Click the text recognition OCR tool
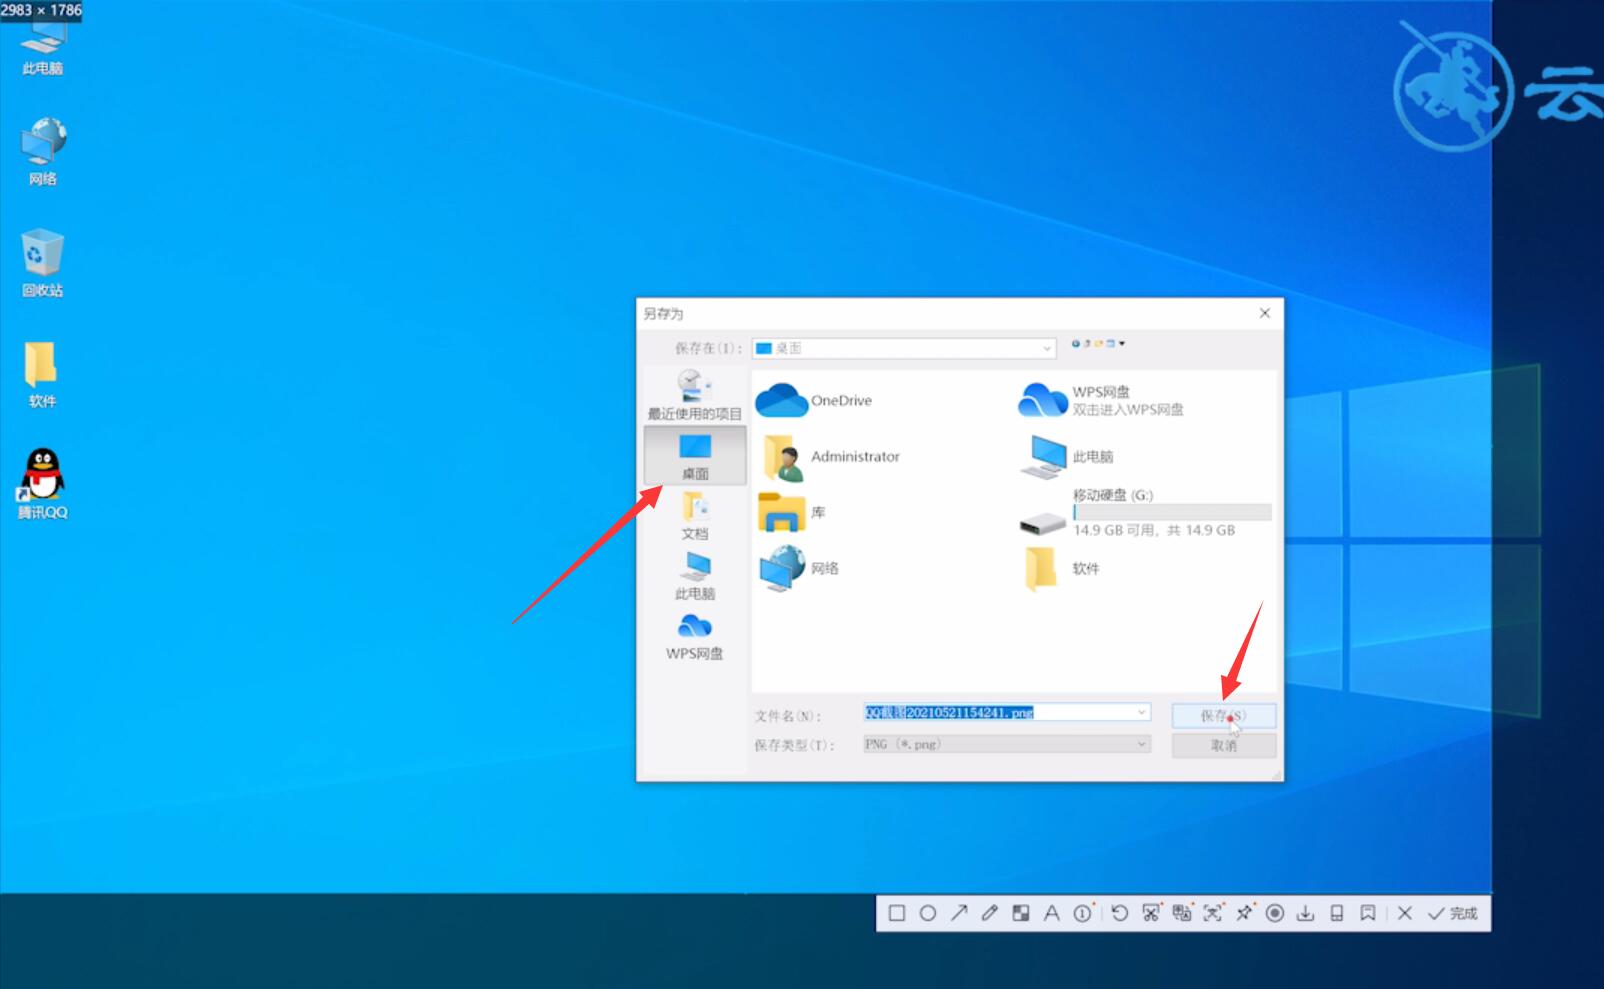The width and height of the screenshot is (1604, 989). [1213, 913]
